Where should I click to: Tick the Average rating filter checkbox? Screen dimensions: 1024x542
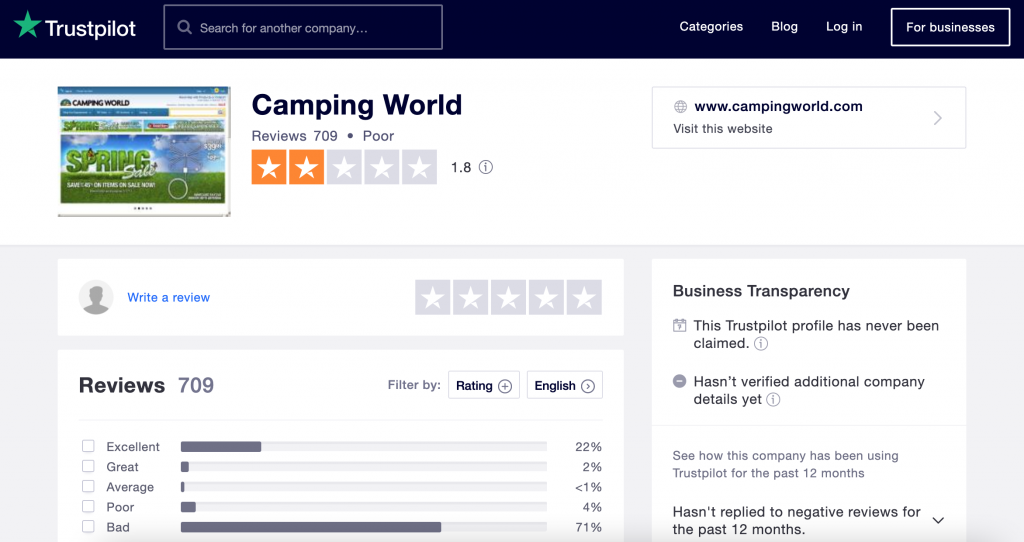click(x=88, y=486)
